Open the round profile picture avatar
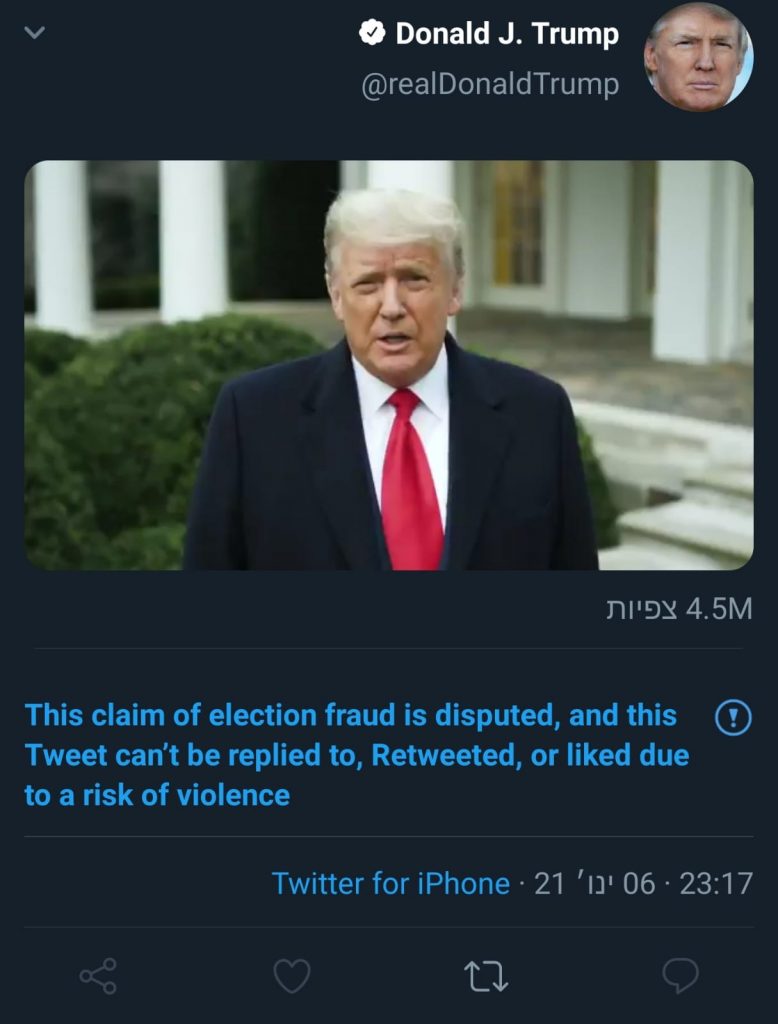Viewport: 778px width, 1024px height. 698,56
